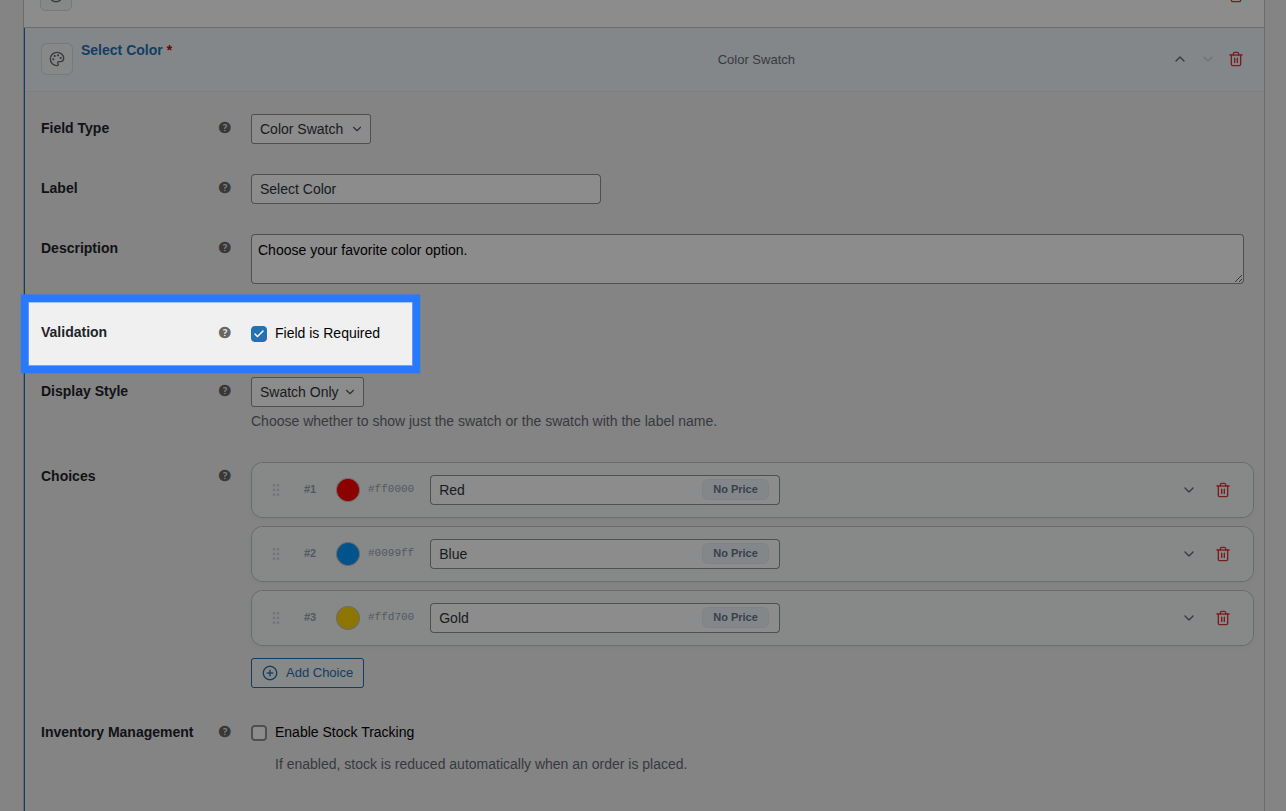
Task: Enable Stock Tracking checkbox
Action: pyautogui.click(x=259, y=733)
